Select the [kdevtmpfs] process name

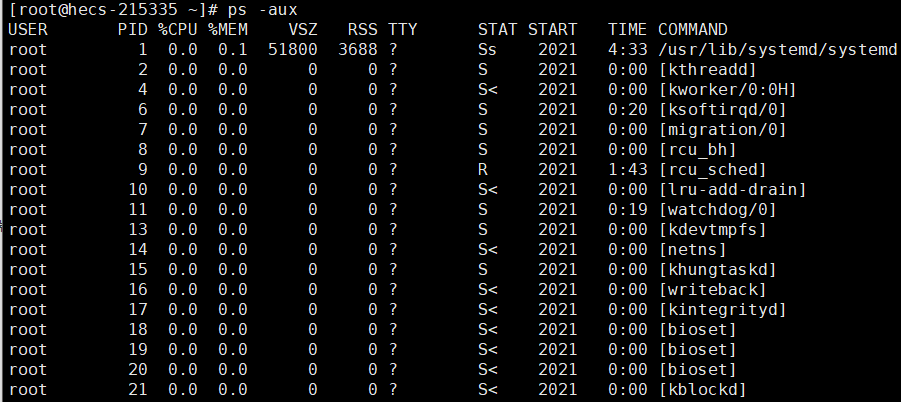713,230
